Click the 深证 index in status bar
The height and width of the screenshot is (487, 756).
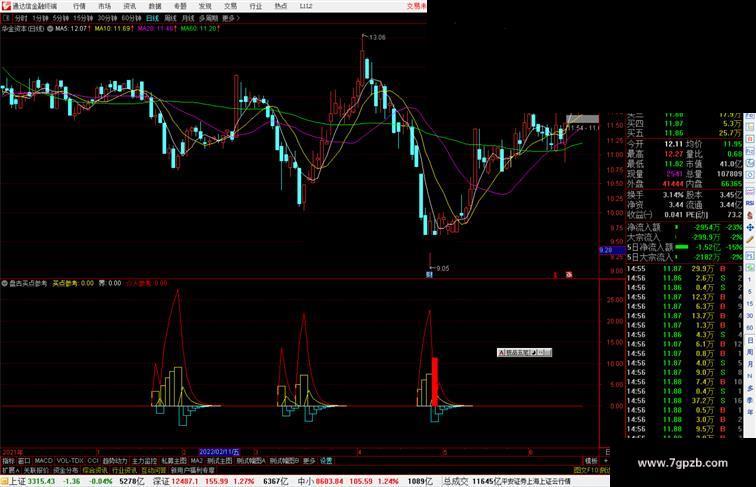point(161,481)
